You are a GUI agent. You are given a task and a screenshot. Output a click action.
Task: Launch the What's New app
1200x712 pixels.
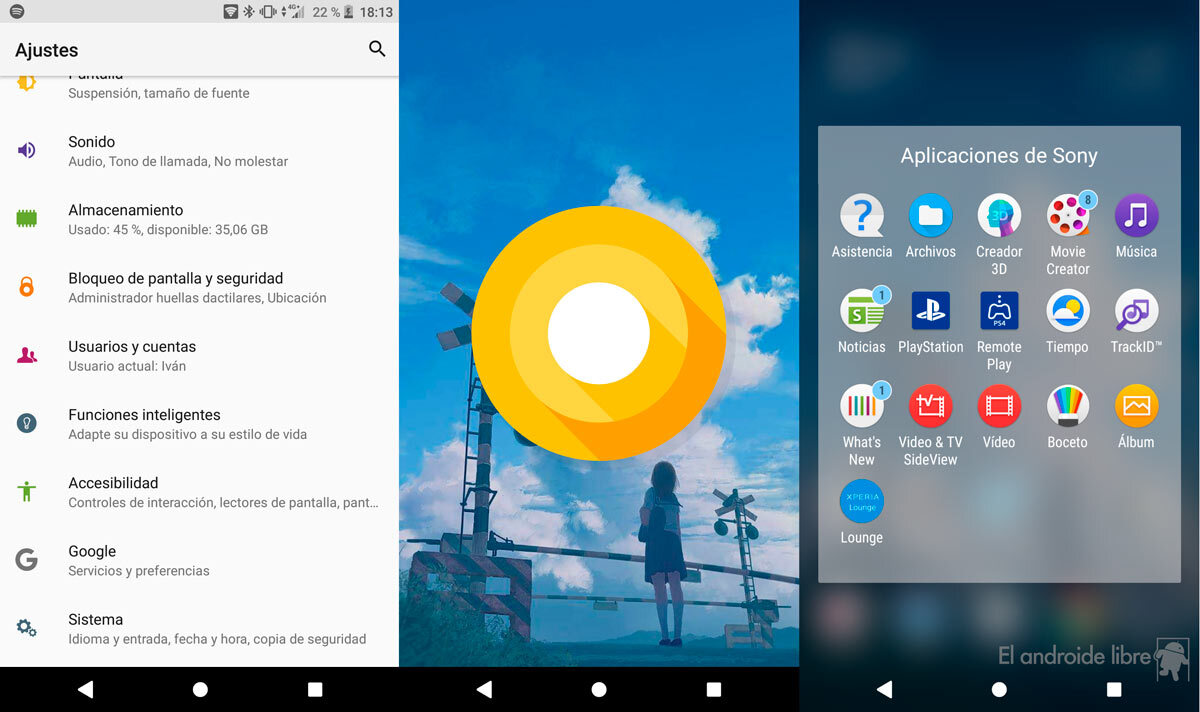[862, 406]
